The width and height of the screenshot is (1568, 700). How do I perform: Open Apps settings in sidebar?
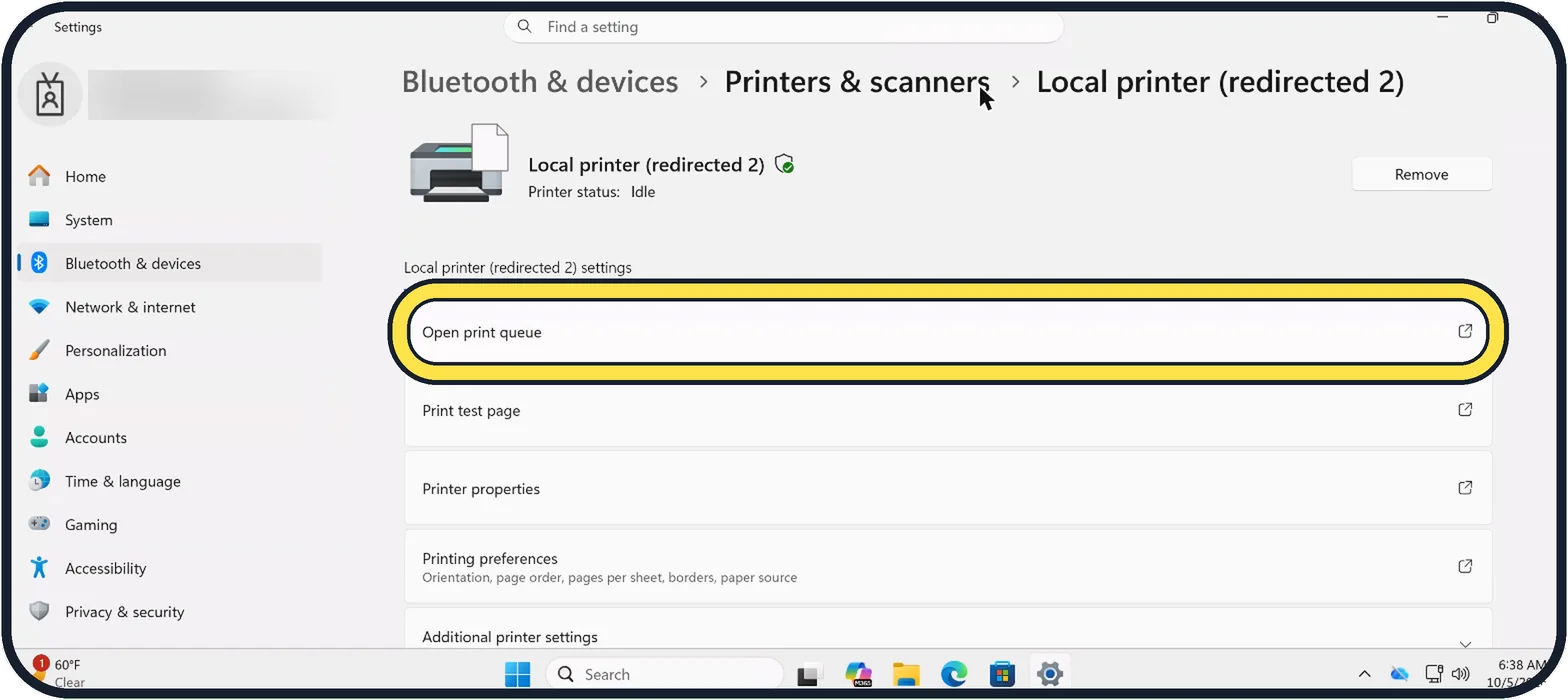pos(170,394)
